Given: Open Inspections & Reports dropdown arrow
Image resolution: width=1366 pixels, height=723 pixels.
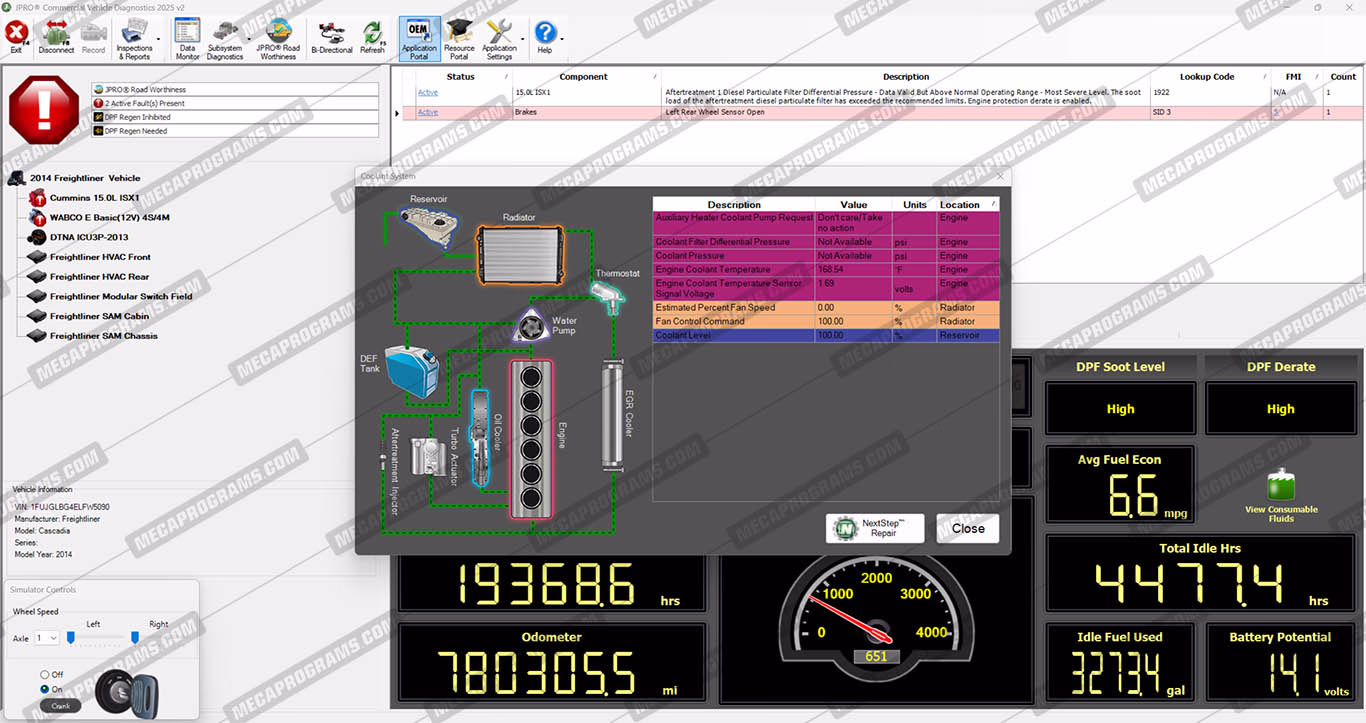Looking at the screenshot, I should coord(158,40).
